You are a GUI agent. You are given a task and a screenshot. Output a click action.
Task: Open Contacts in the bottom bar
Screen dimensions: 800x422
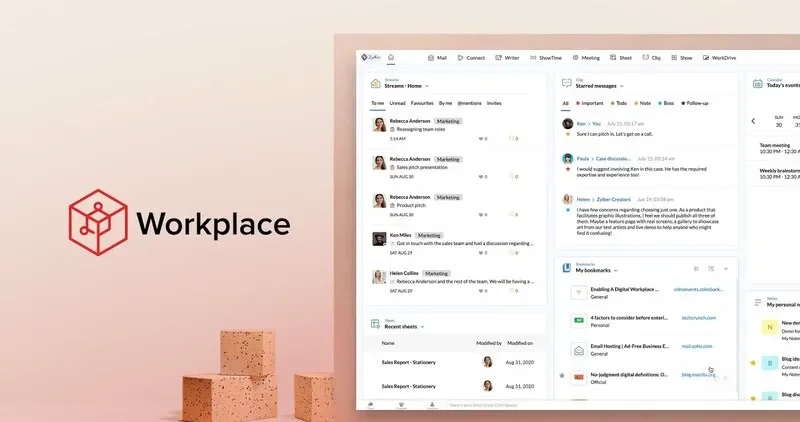click(x=432, y=406)
